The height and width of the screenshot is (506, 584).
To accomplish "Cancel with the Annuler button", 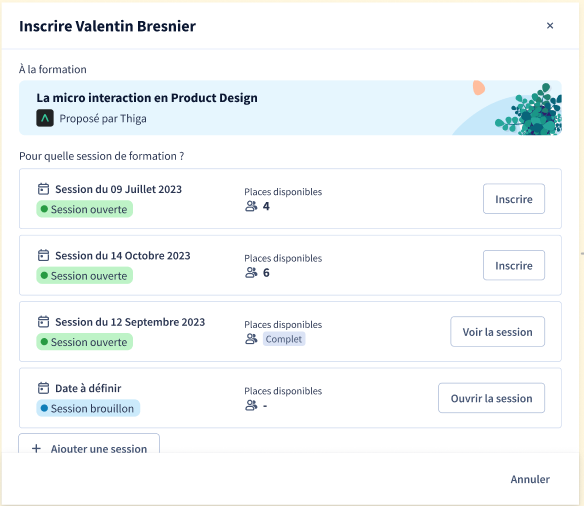I will click(530, 479).
